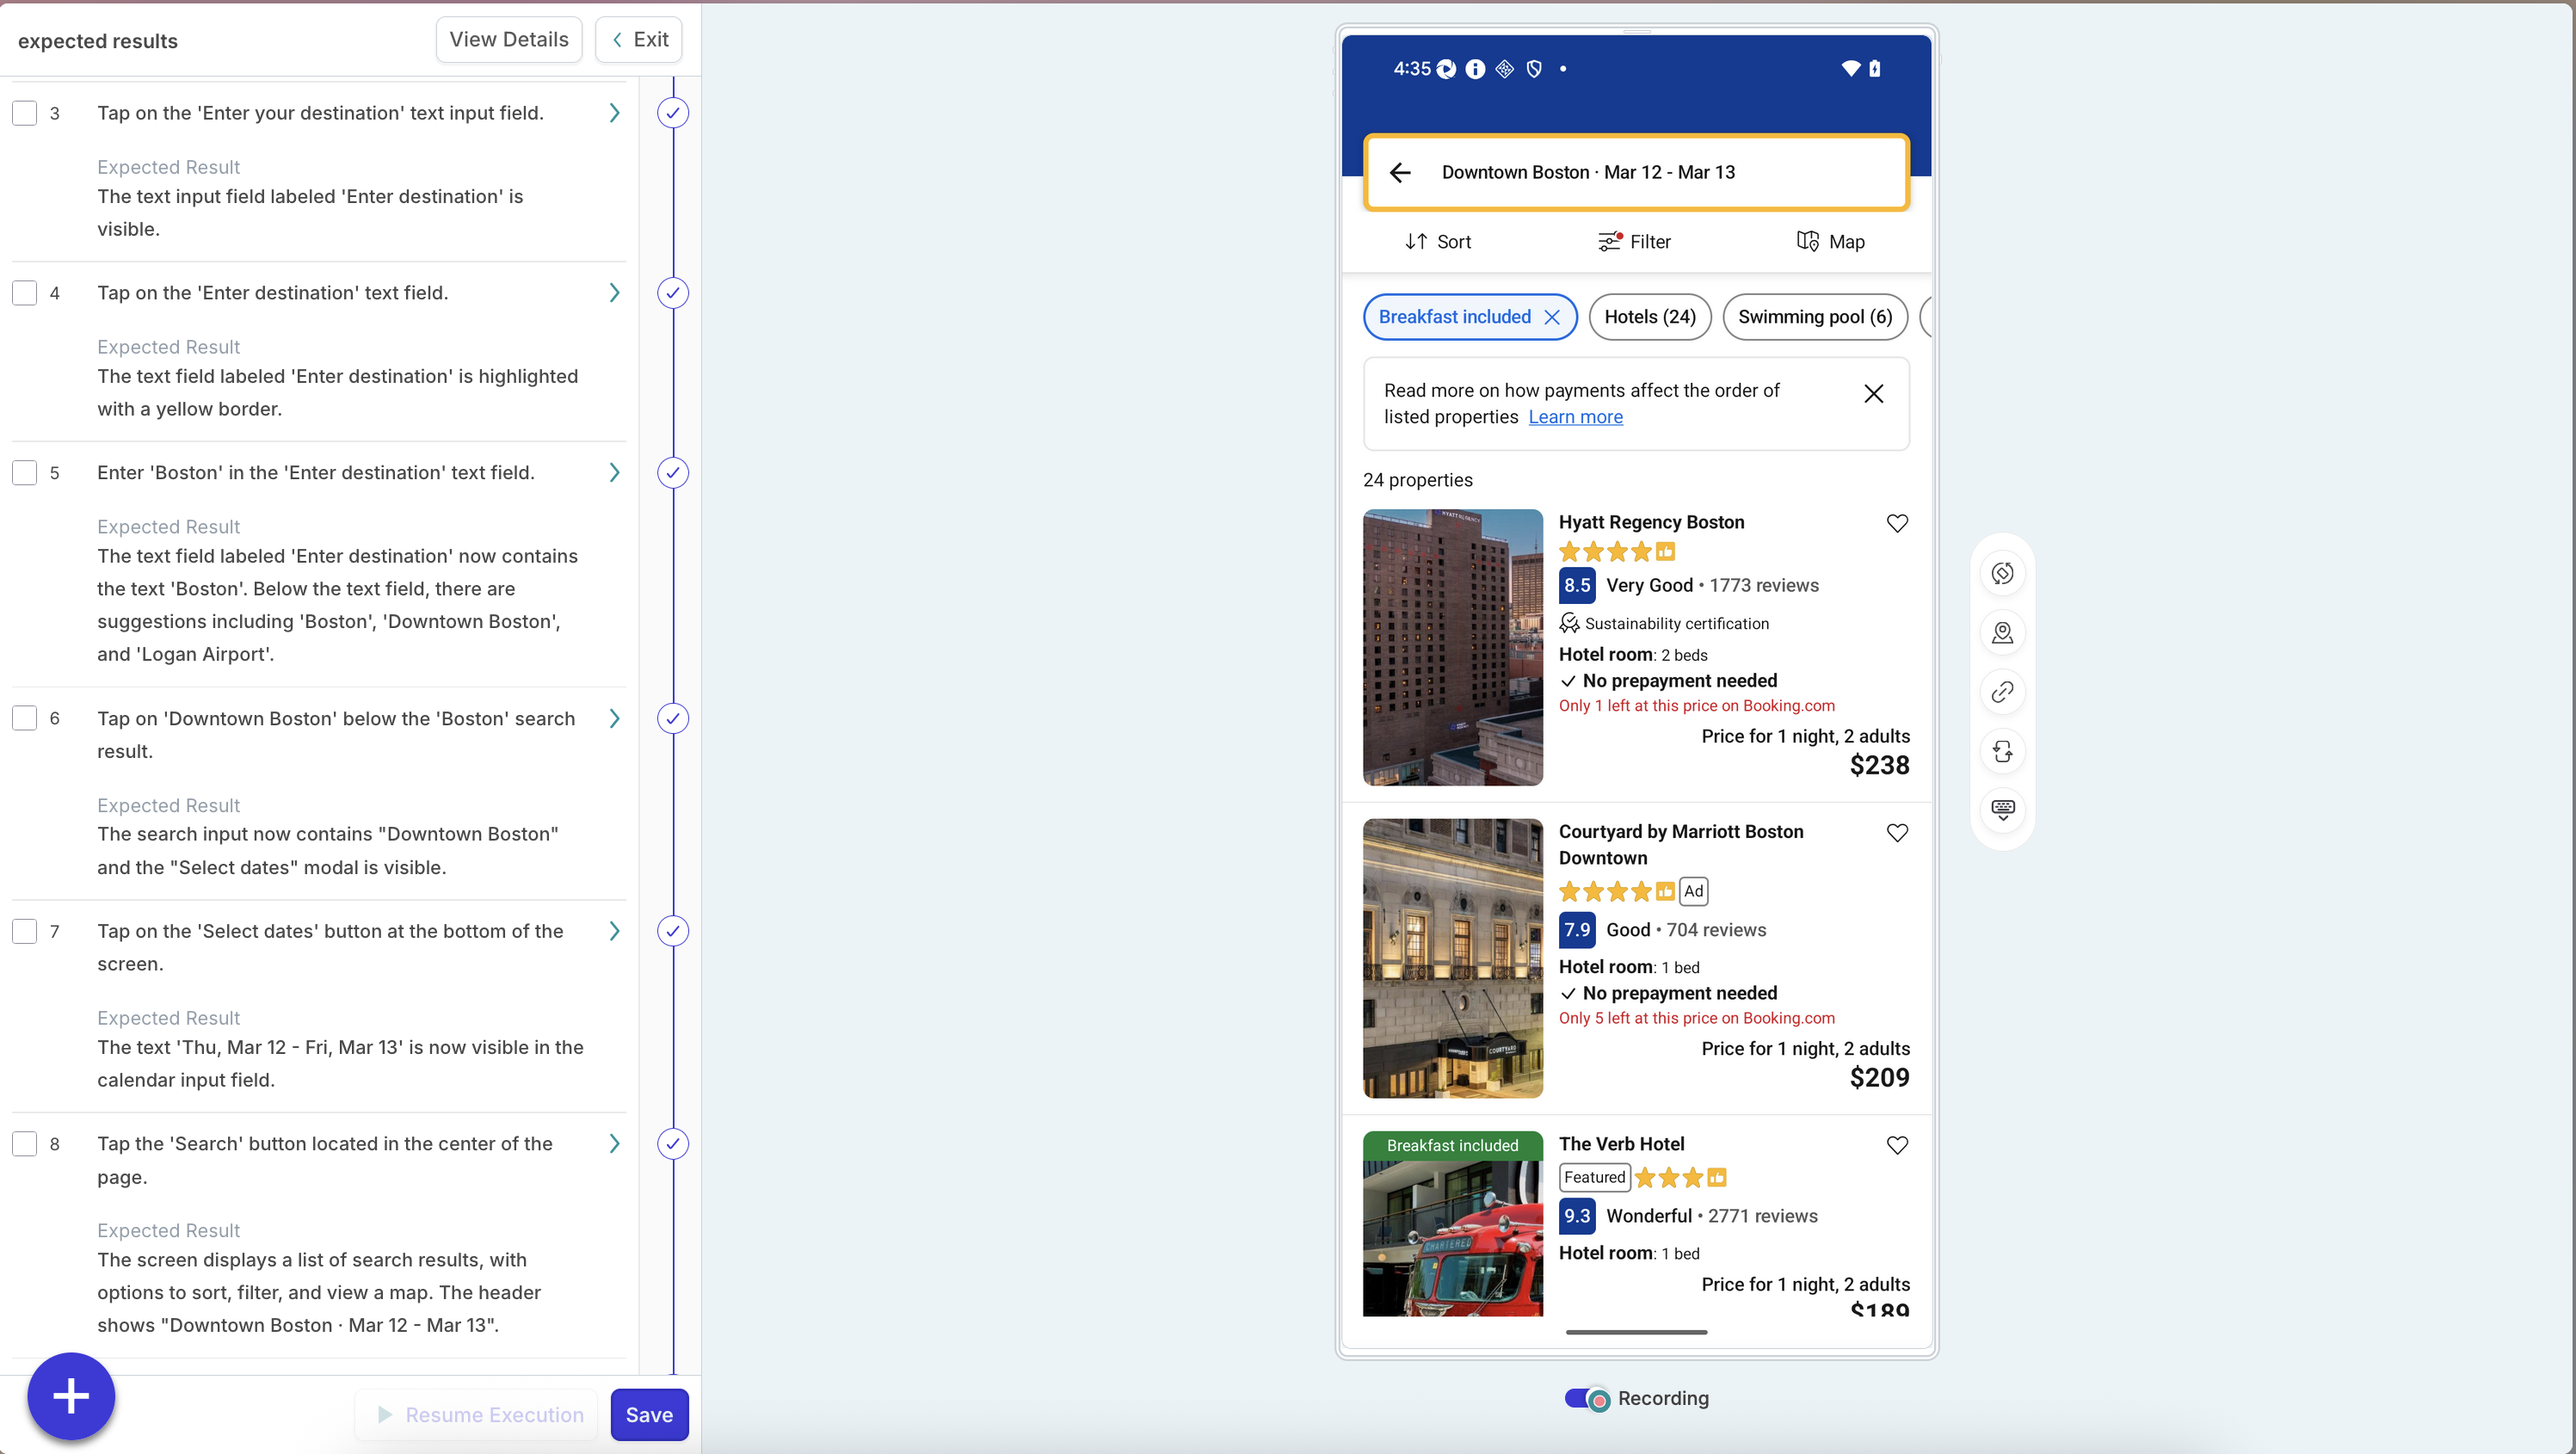This screenshot has width=2576, height=1454.
Task: Click the Save button
Action: click(x=649, y=1414)
